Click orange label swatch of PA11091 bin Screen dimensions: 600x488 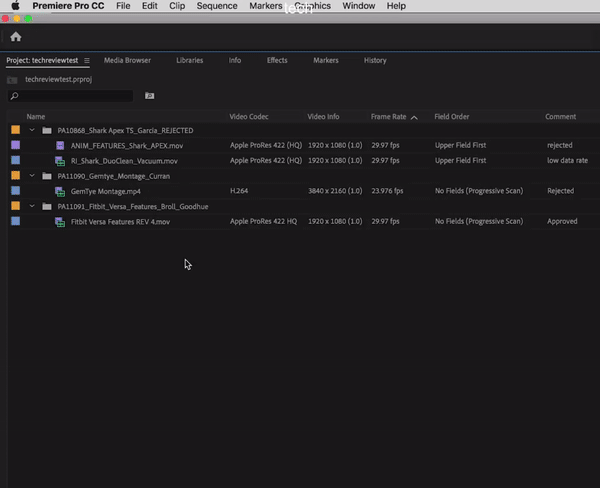click(15, 206)
